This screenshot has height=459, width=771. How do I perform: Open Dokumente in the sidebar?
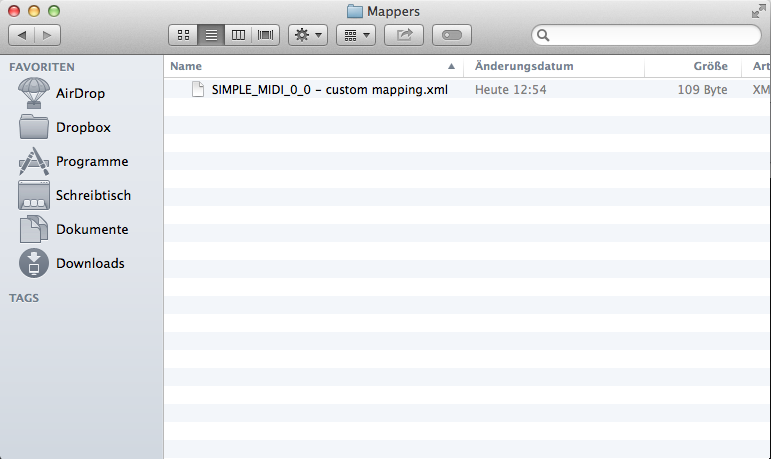point(73,229)
